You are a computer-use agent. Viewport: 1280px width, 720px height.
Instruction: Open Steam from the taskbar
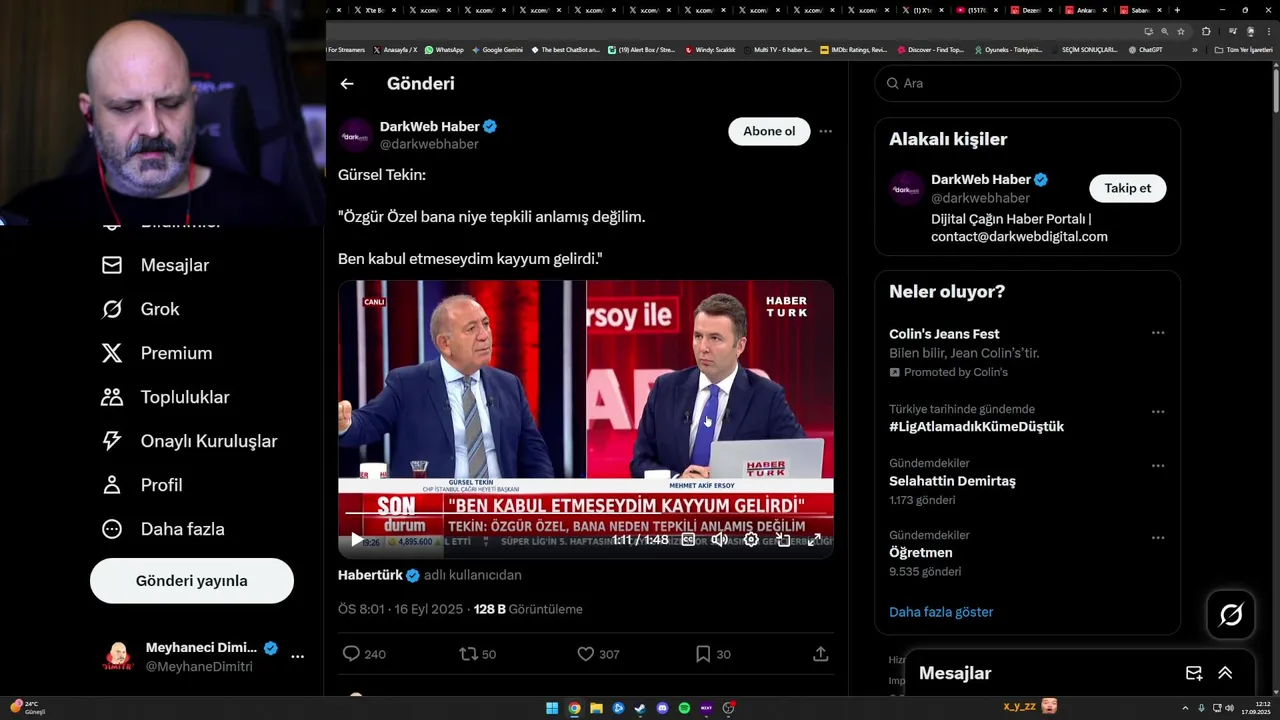(640, 708)
